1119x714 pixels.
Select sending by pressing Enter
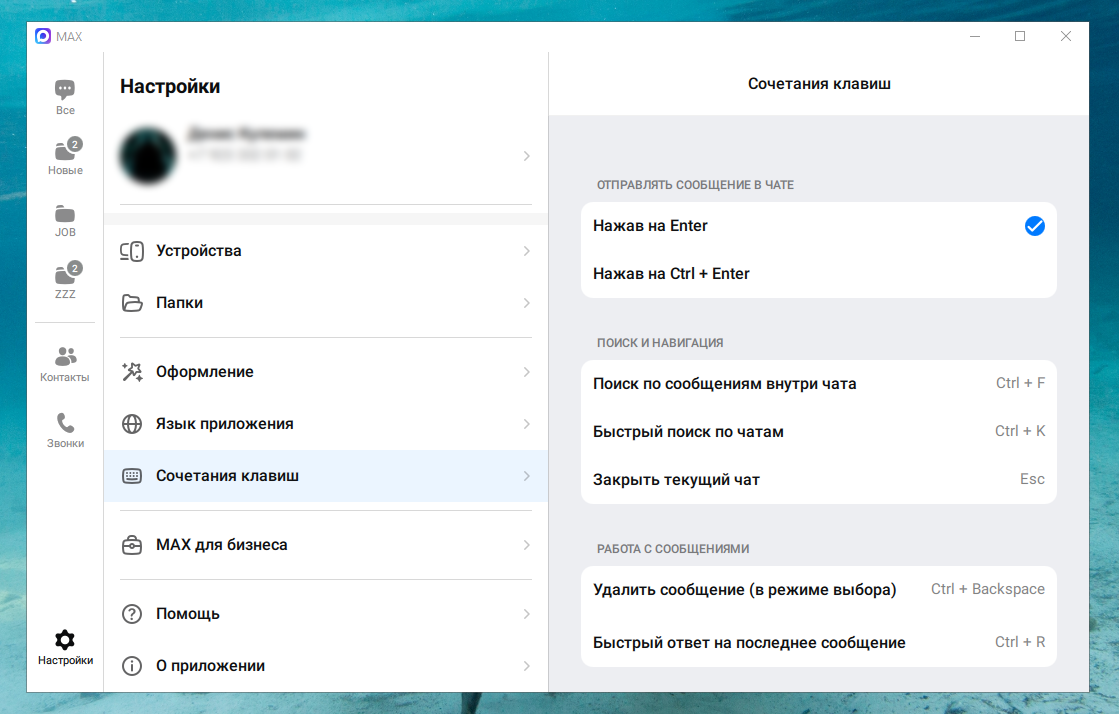coord(650,226)
